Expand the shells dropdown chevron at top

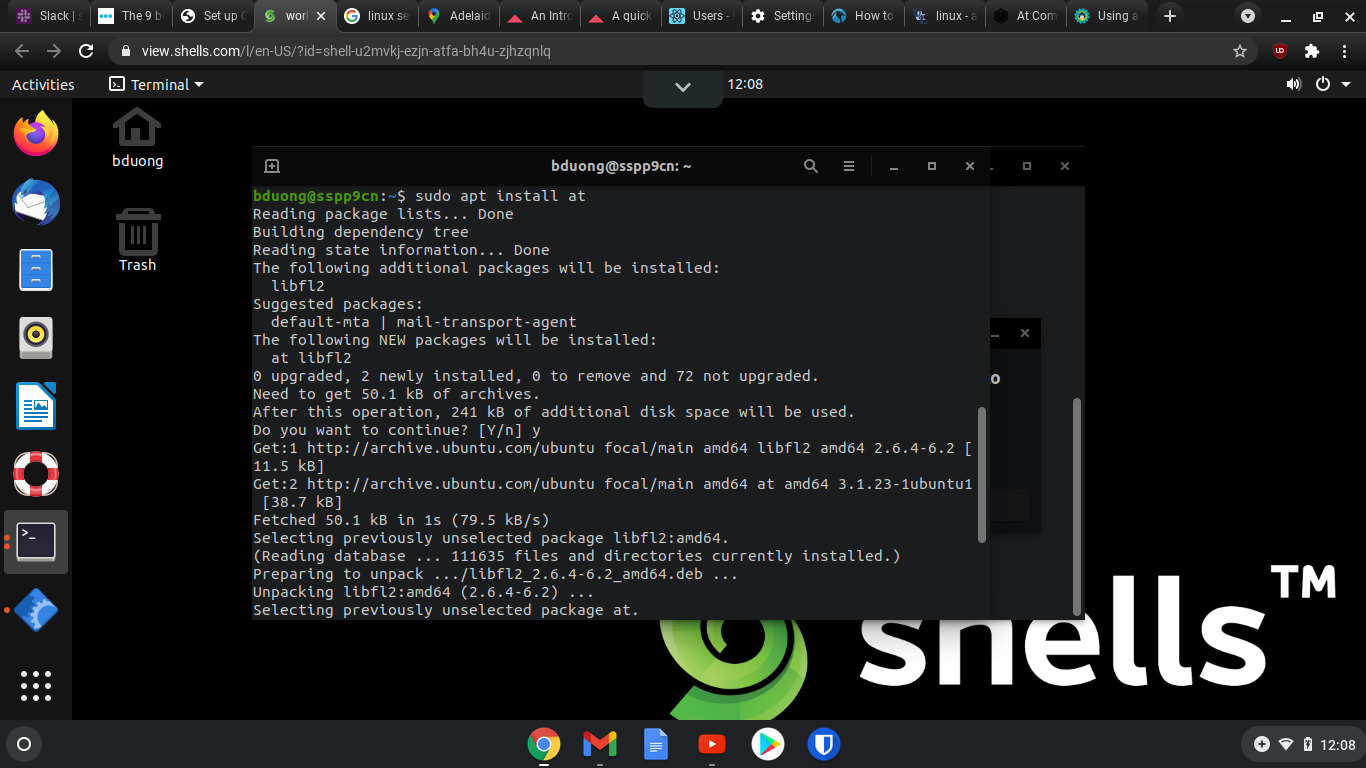point(683,88)
